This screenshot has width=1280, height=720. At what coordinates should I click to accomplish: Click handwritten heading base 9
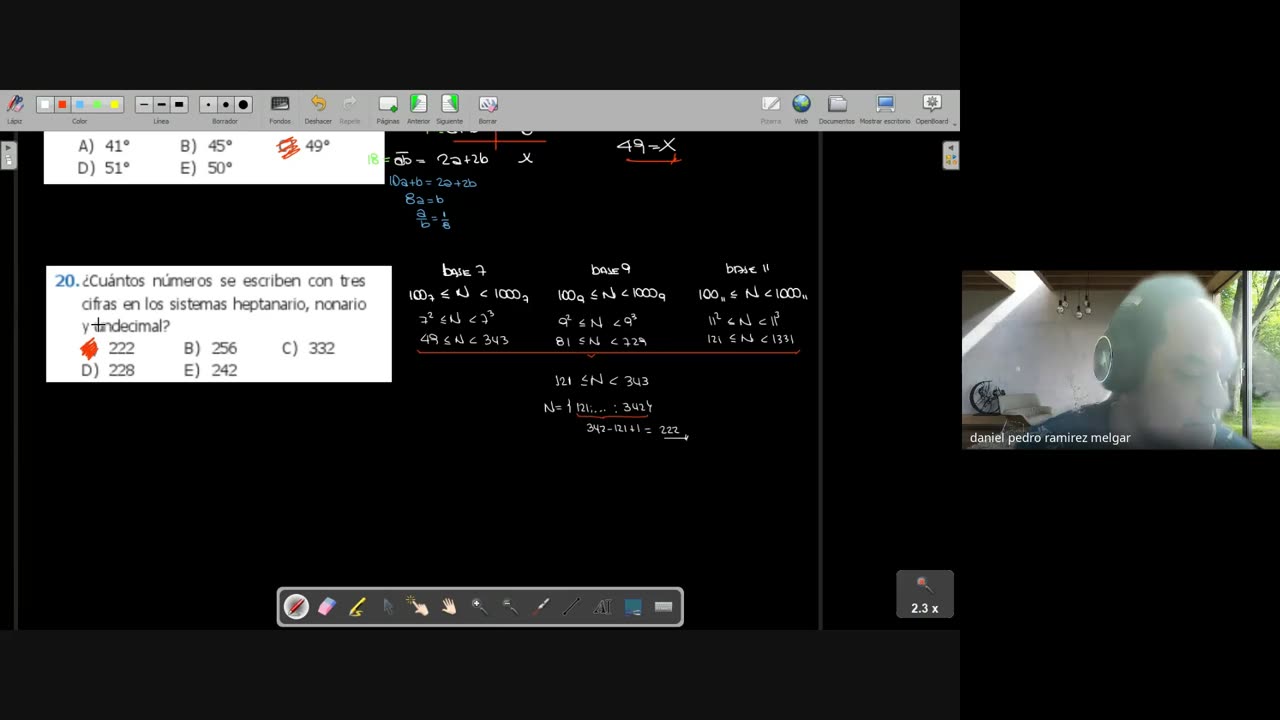click(610, 269)
